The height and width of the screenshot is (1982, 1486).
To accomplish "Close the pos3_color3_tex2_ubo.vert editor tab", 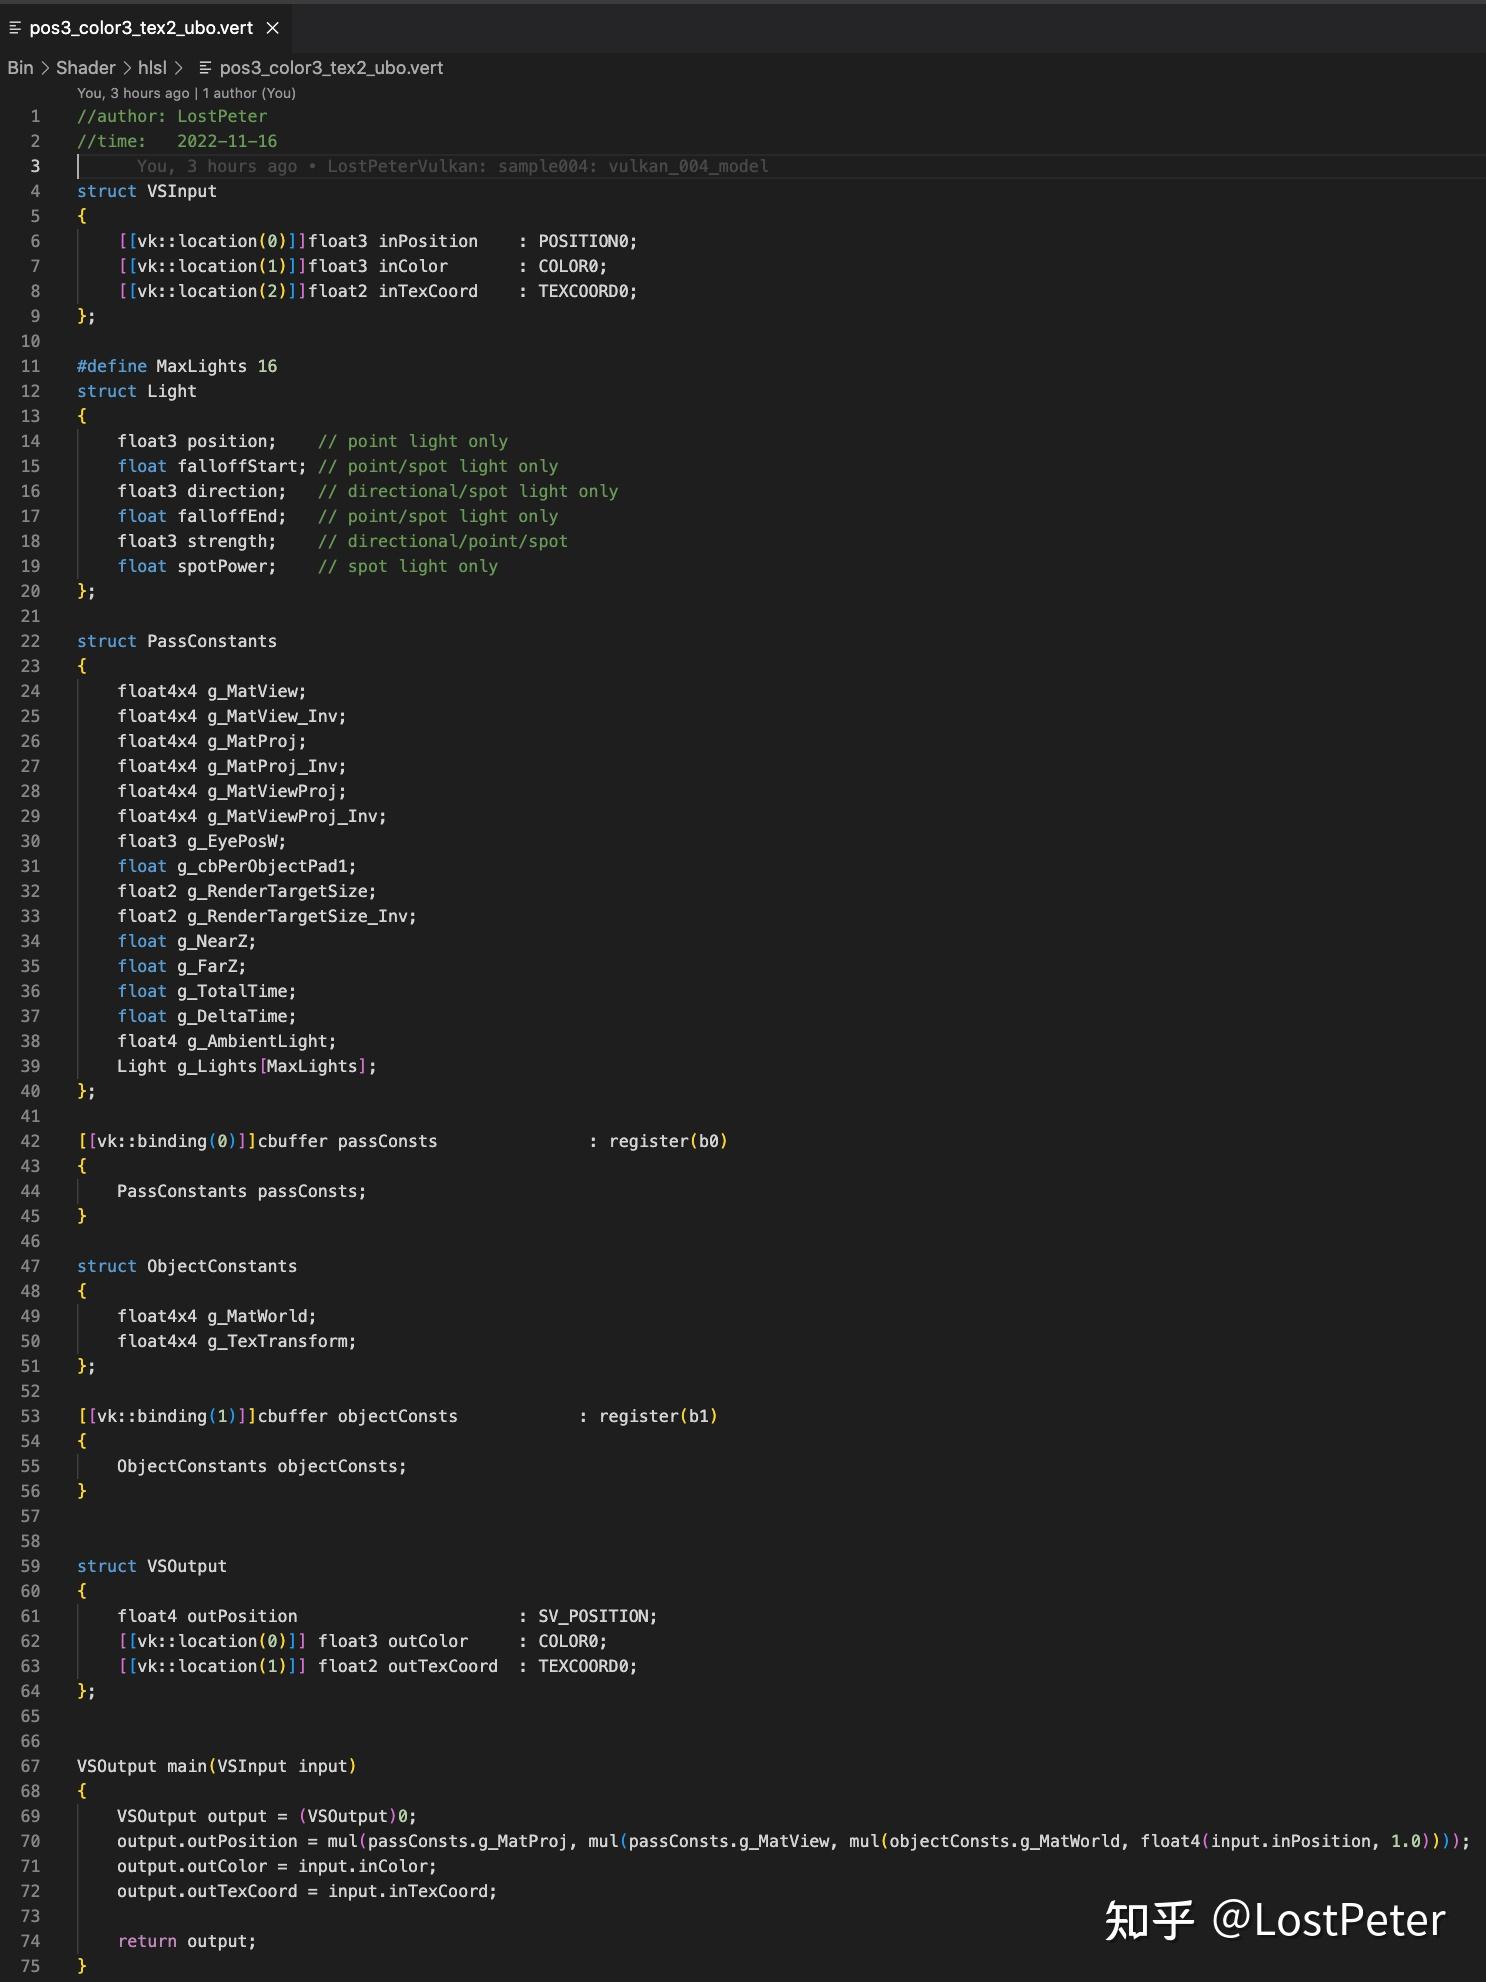I will [x=272, y=28].
